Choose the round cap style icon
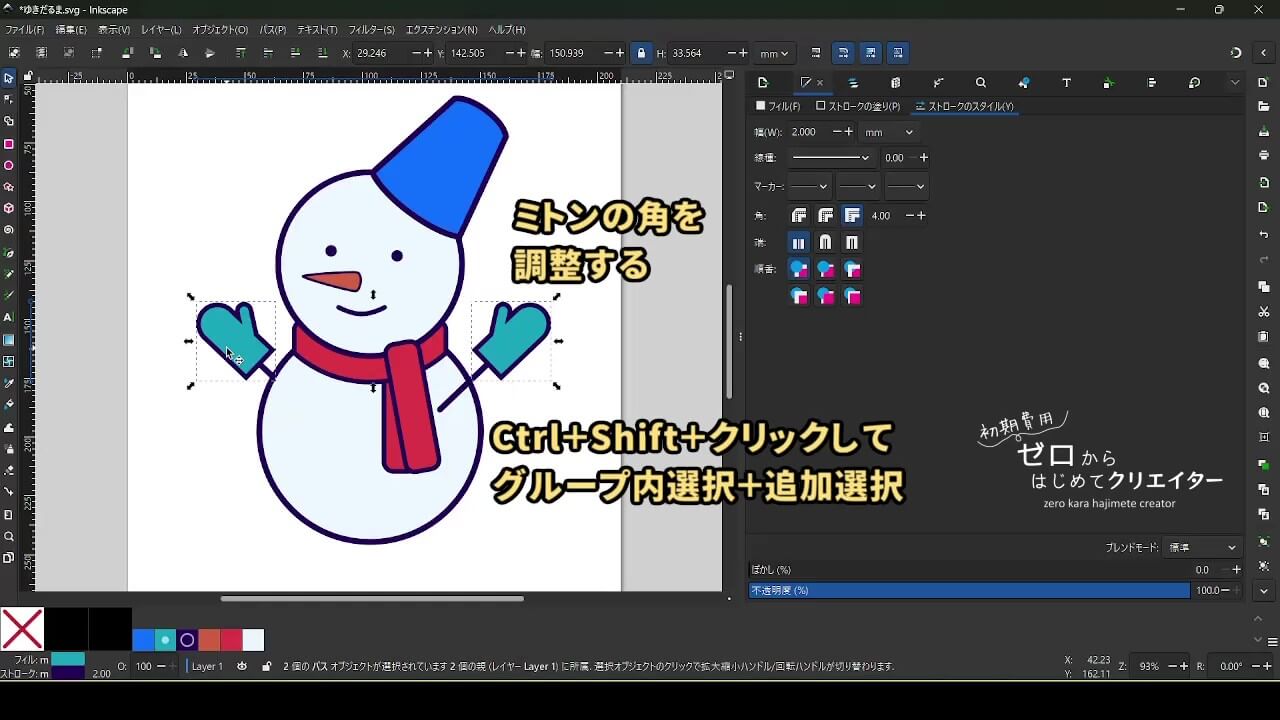 [825, 243]
